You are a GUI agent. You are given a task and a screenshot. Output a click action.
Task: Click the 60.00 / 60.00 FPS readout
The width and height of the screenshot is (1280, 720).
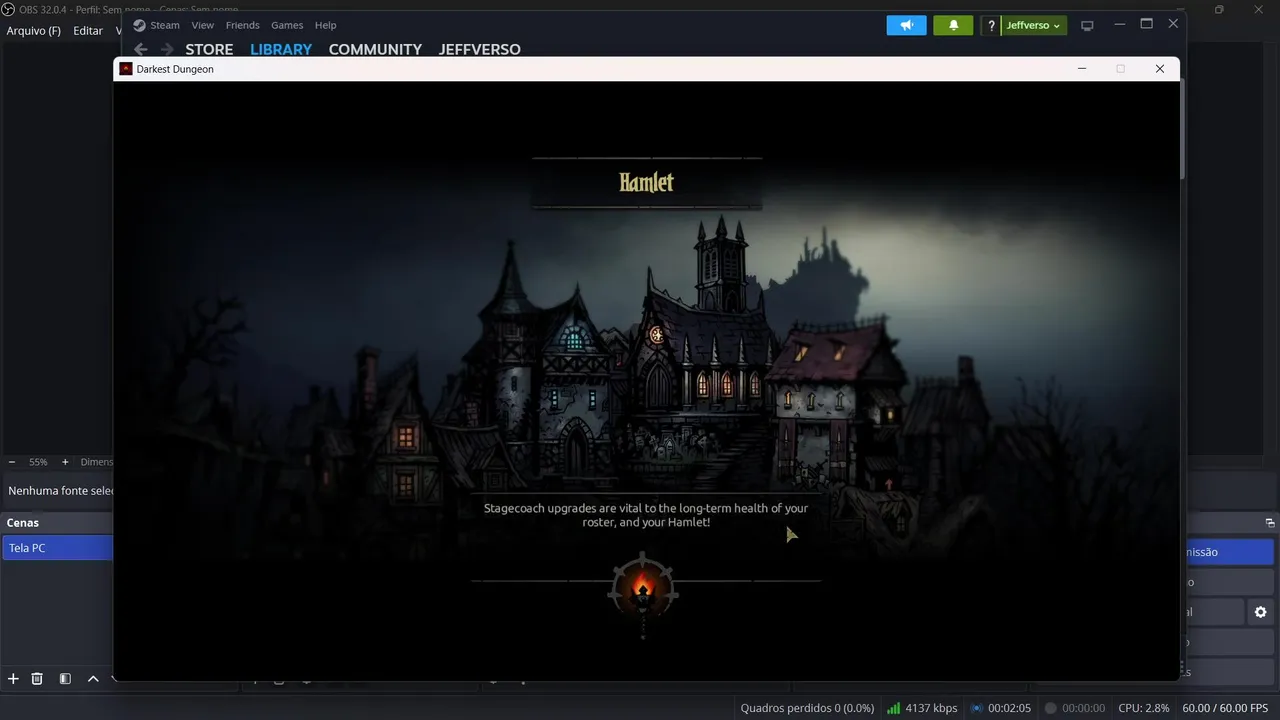tap(1227, 708)
